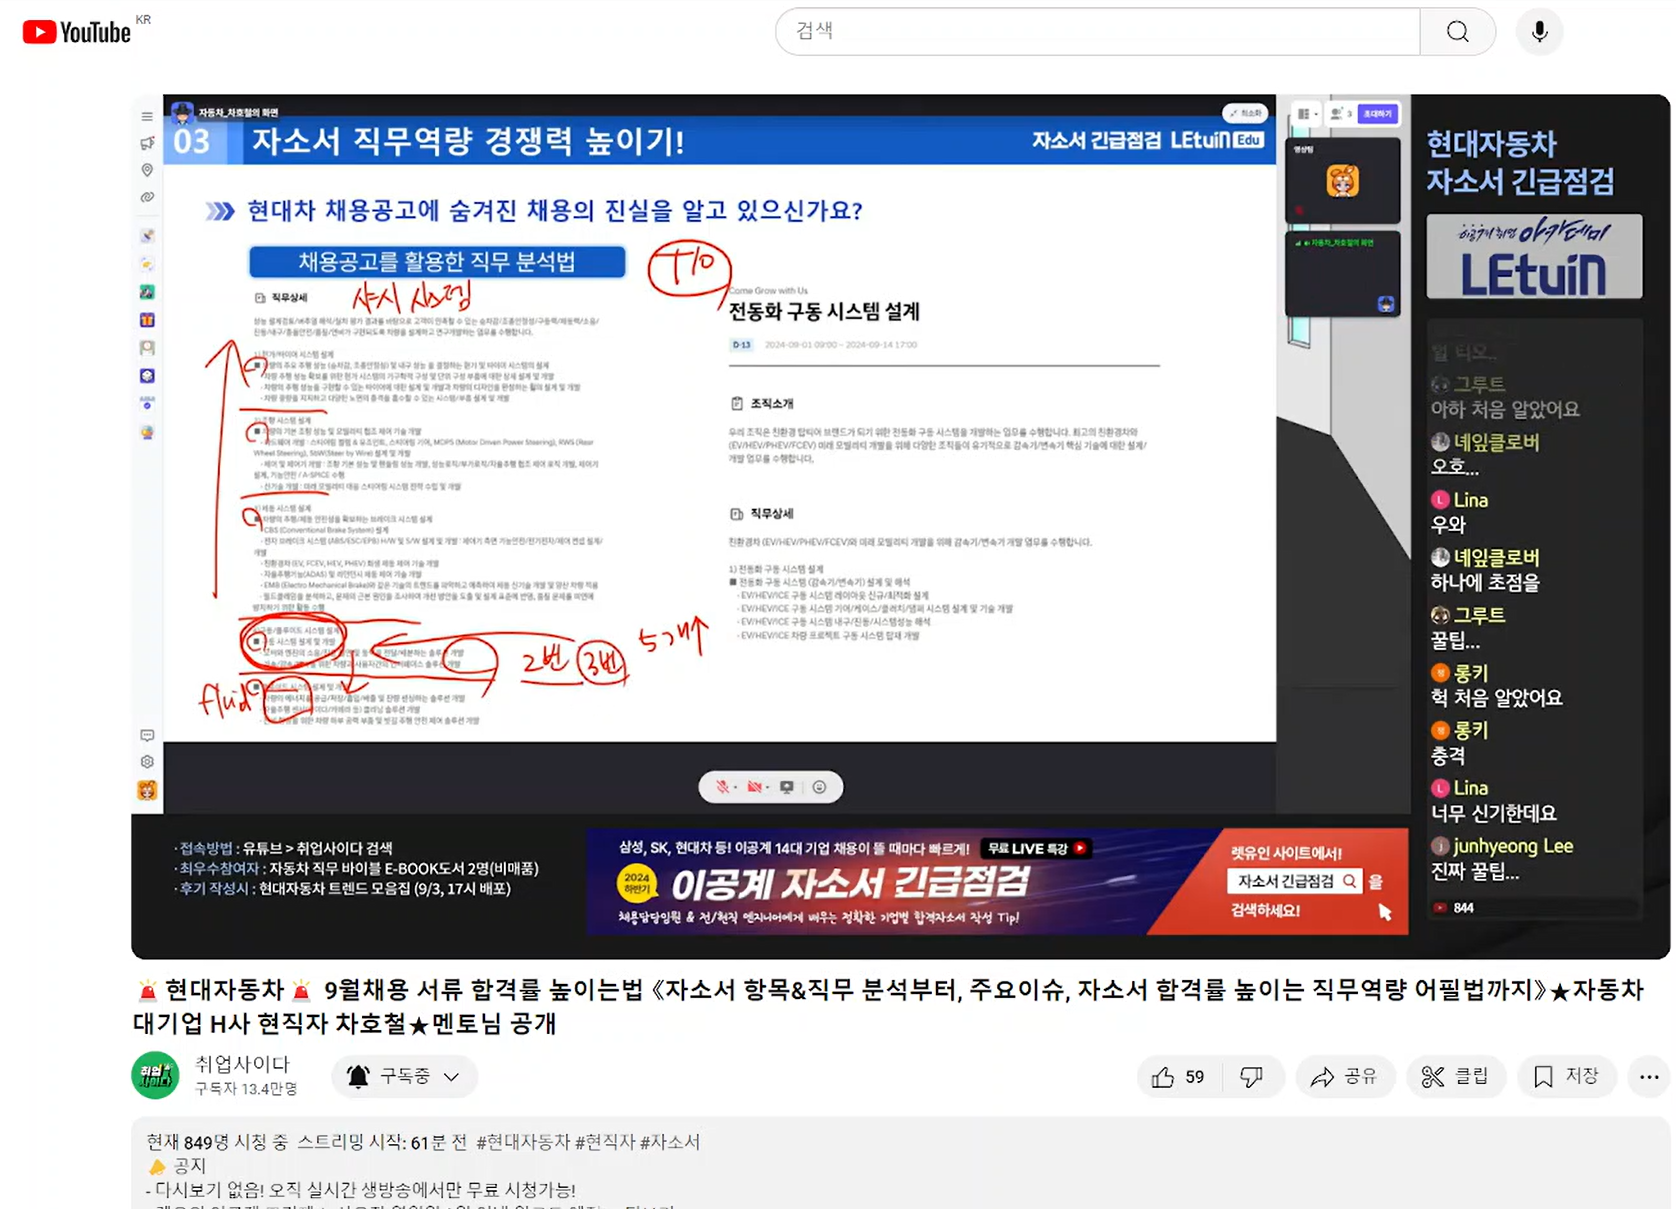Click the 공유 share button
The width and height of the screenshot is (1676, 1209).
point(1344,1077)
